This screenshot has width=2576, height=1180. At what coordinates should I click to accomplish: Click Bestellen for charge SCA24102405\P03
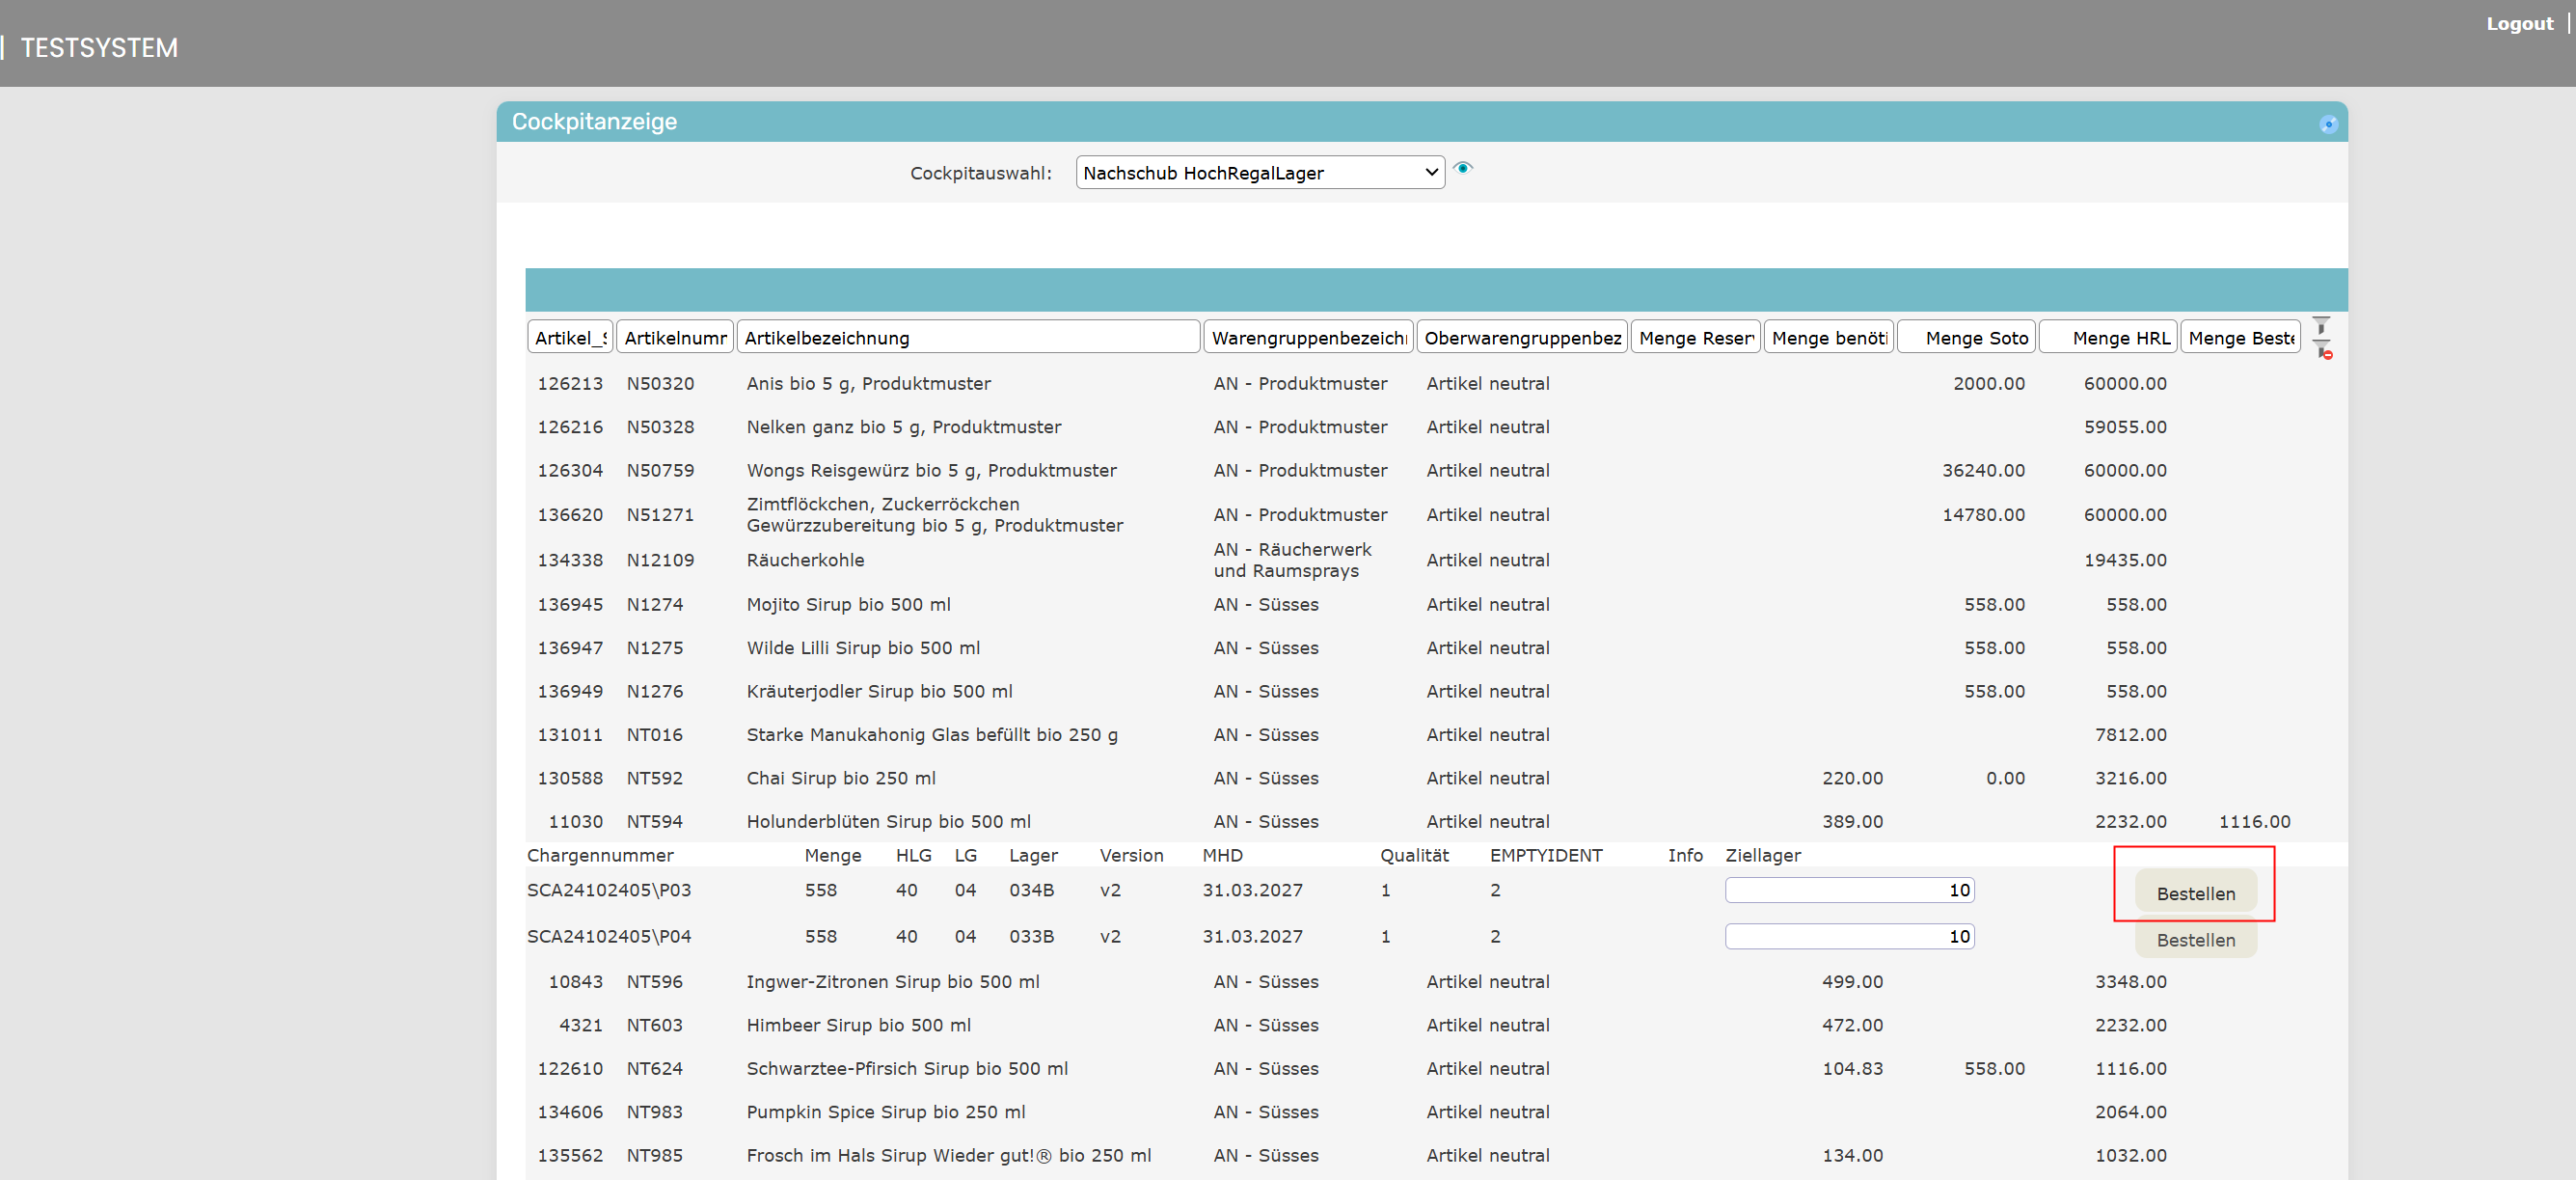2195,893
